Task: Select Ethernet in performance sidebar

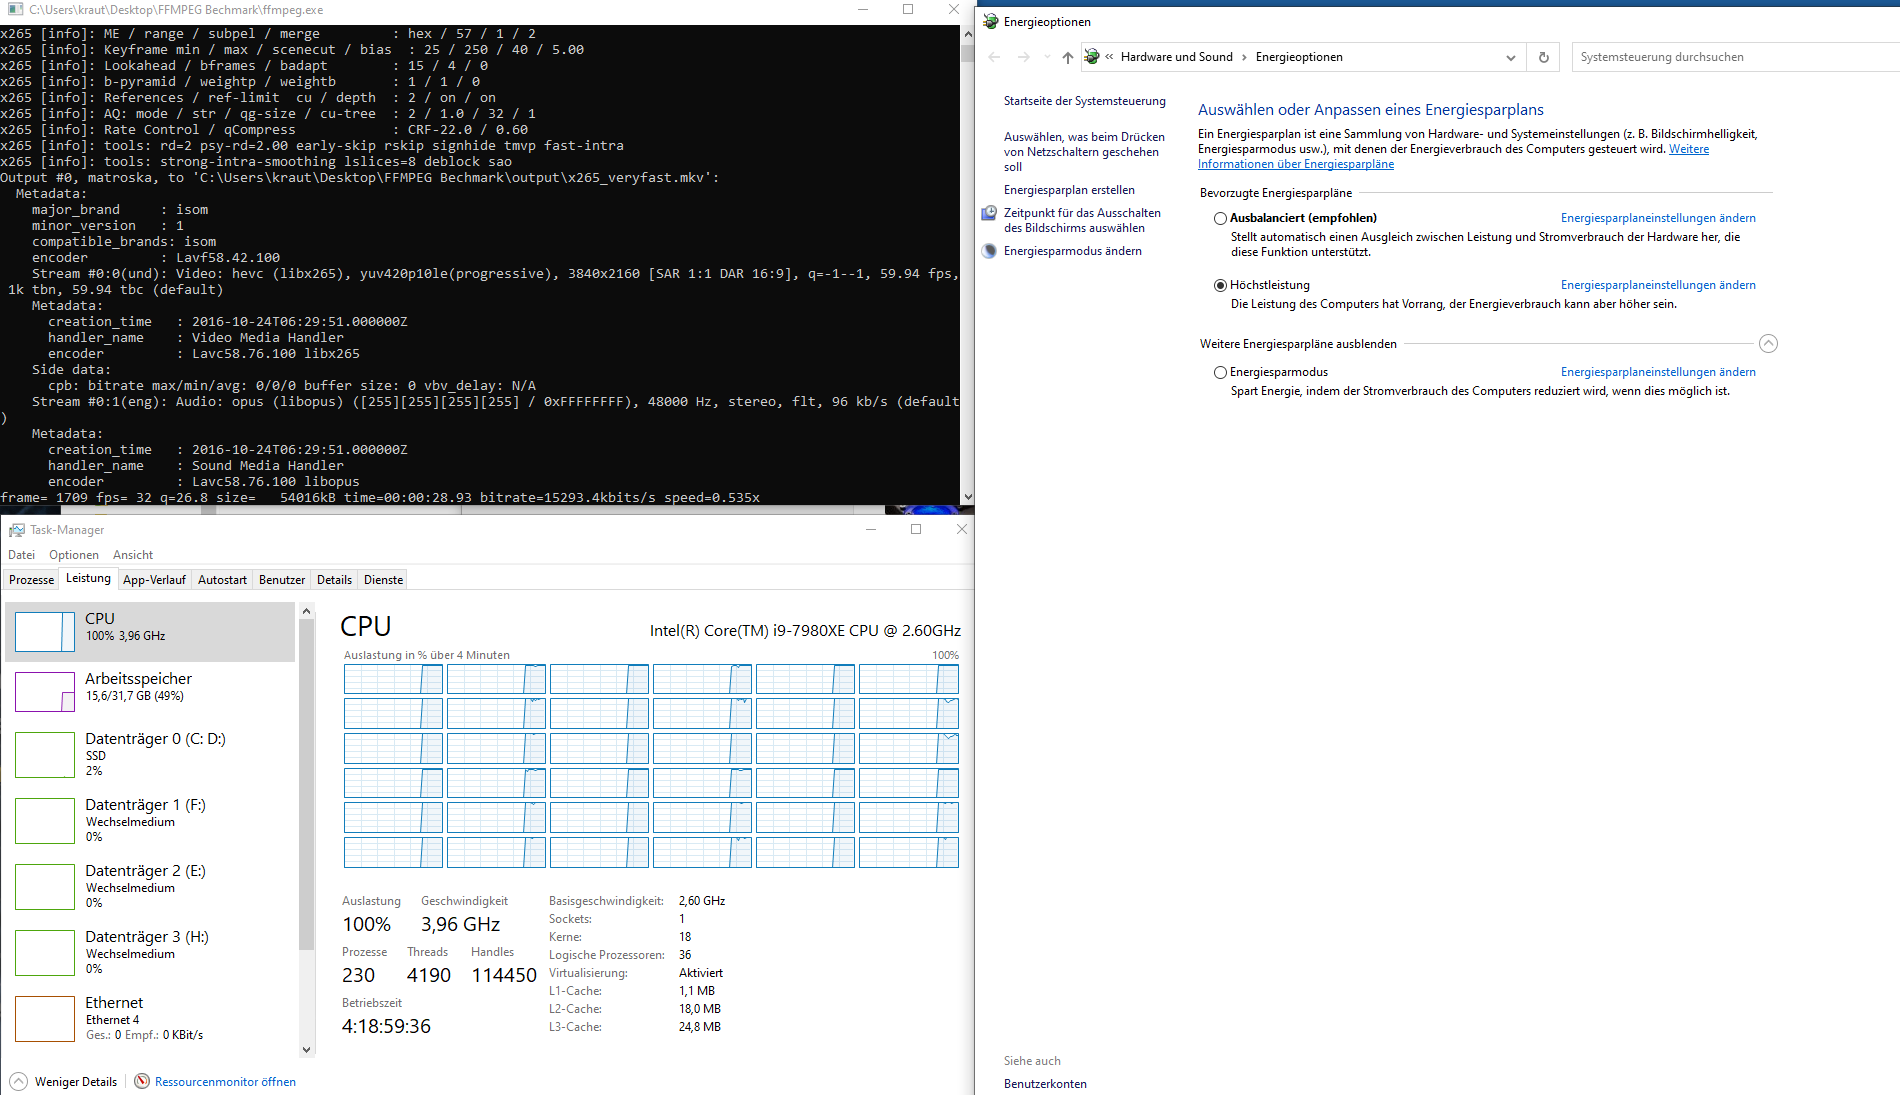Action: click(x=150, y=1019)
